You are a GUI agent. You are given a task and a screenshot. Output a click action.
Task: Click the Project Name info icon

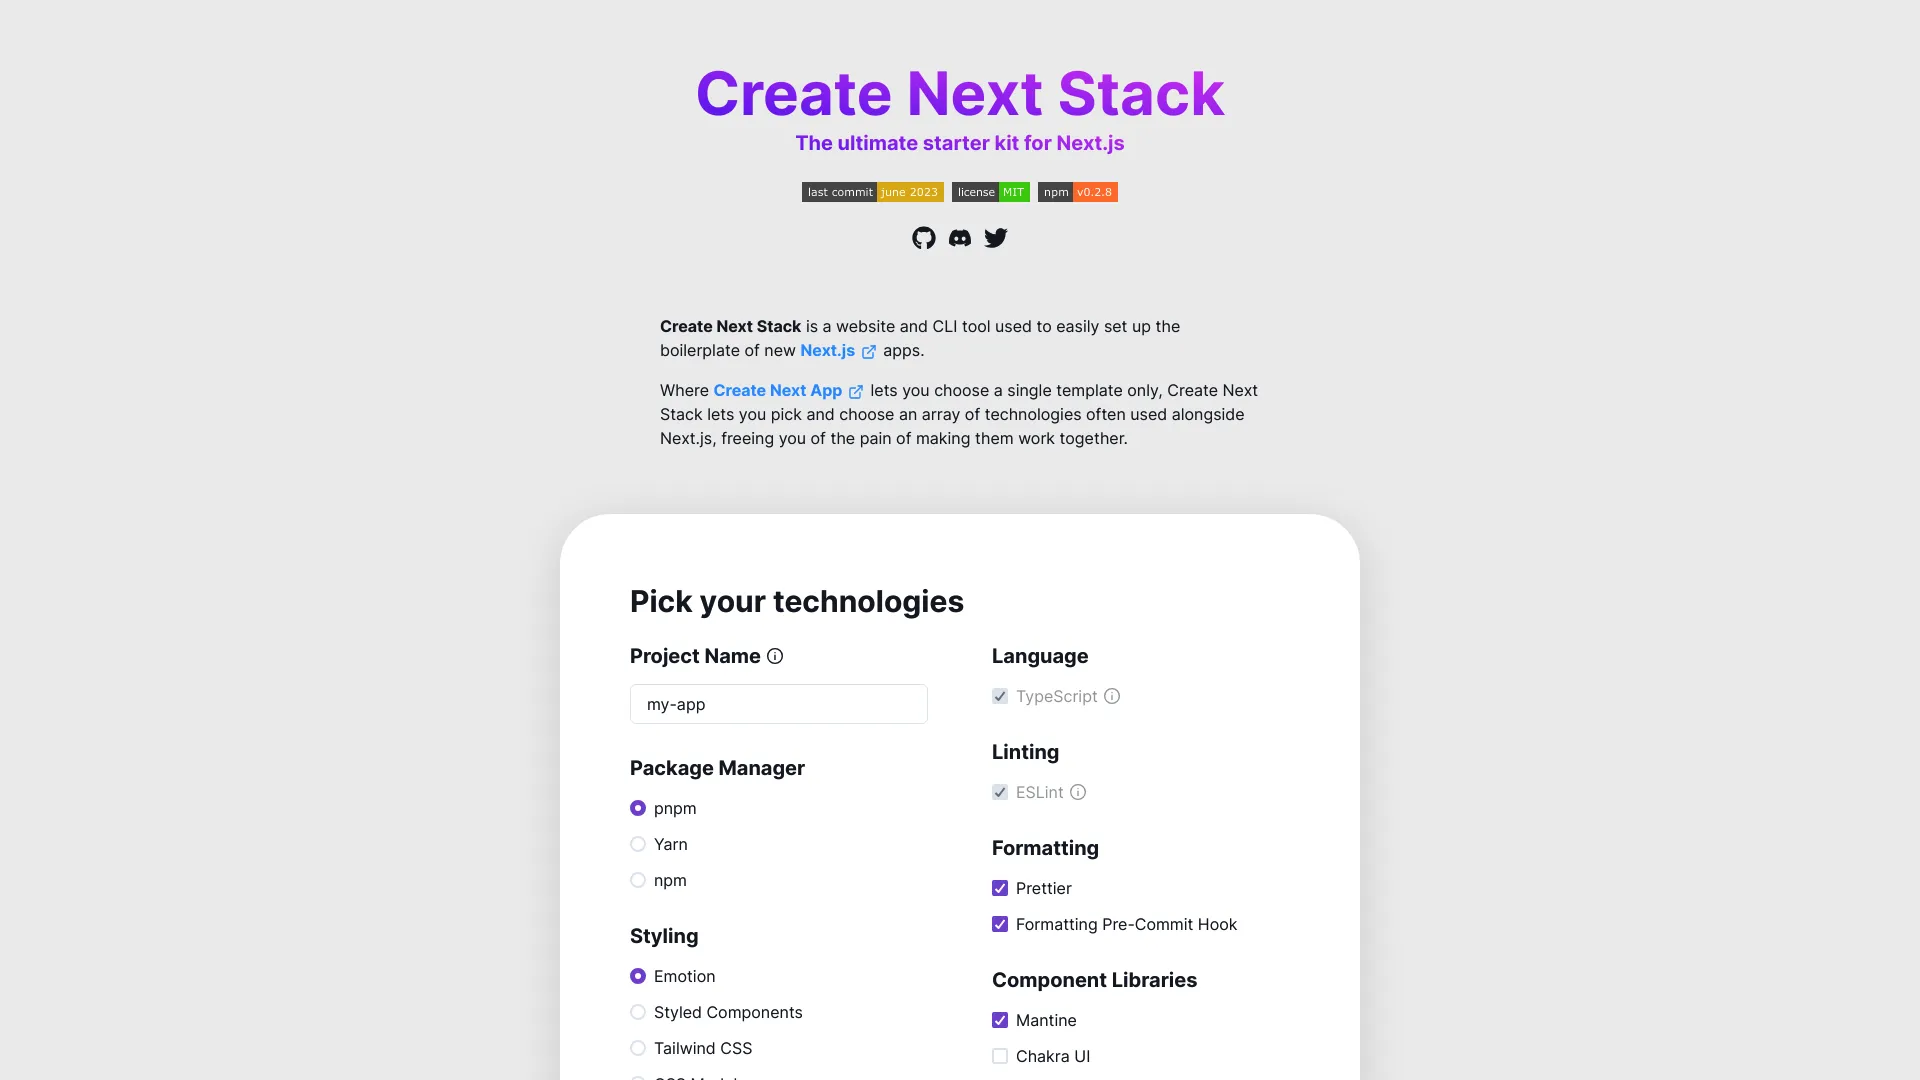coord(775,657)
